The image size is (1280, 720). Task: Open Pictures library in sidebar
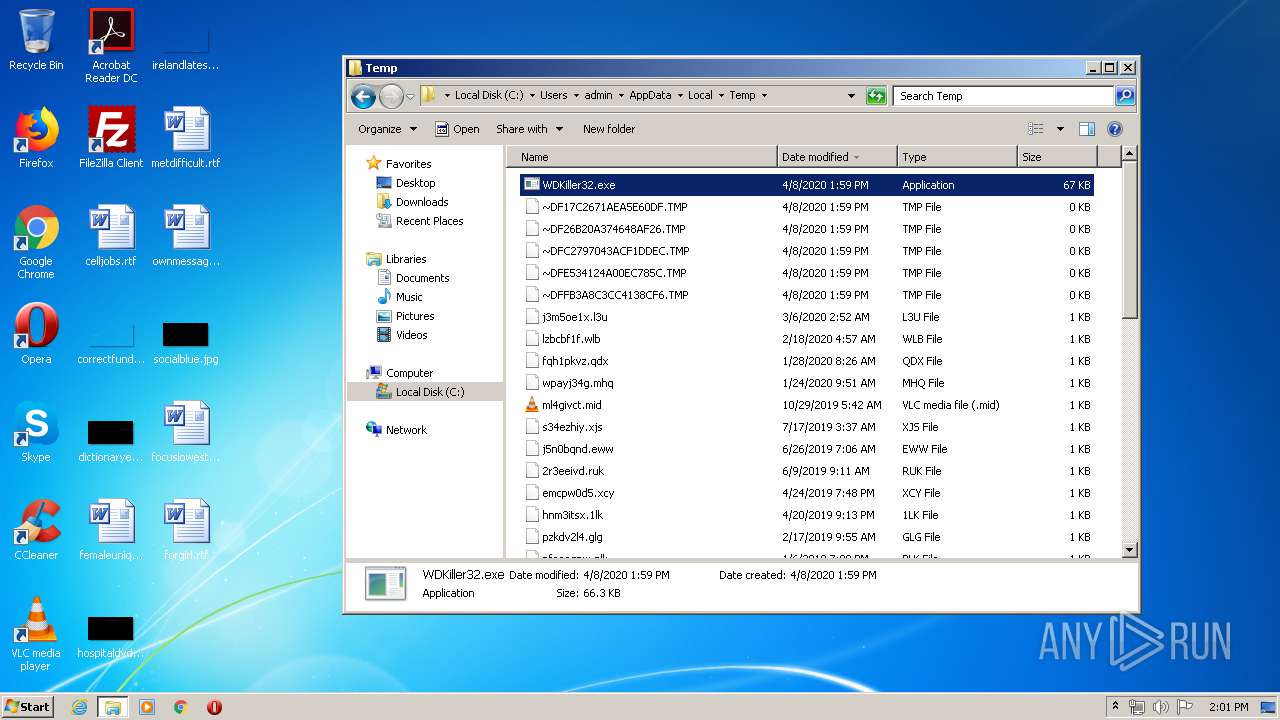[x=415, y=316]
